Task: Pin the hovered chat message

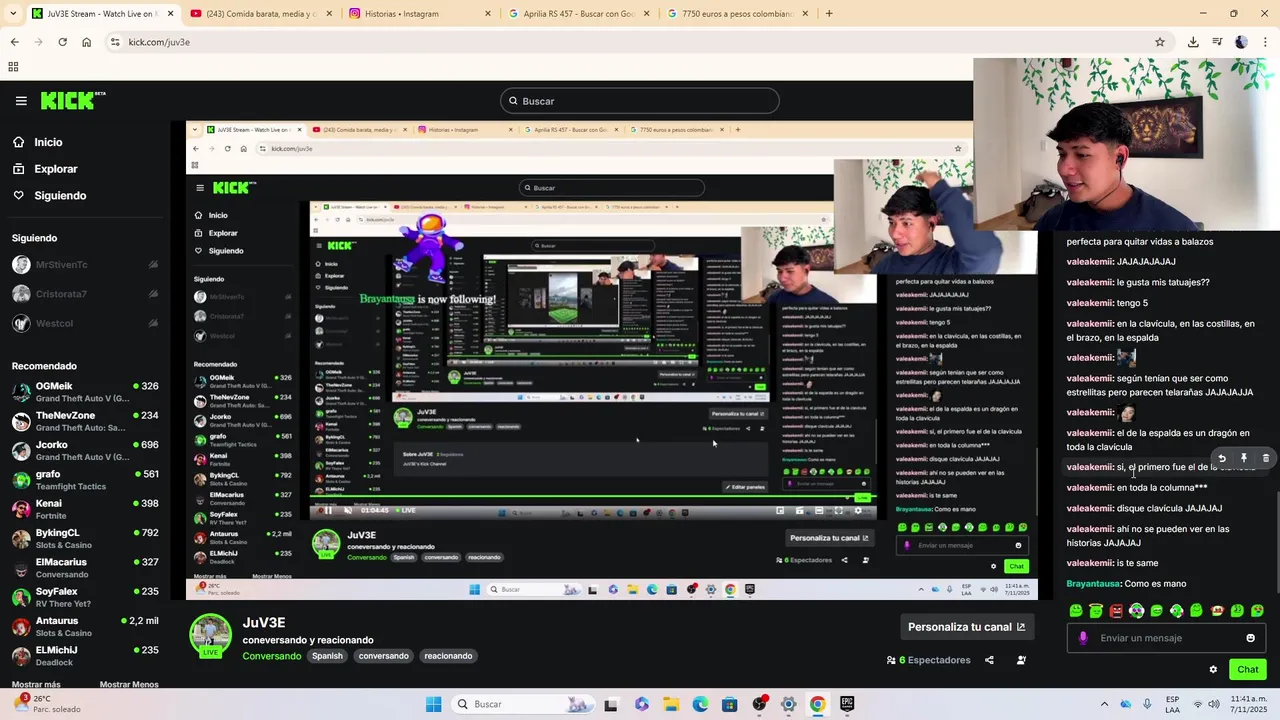Action: point(1244,458)
